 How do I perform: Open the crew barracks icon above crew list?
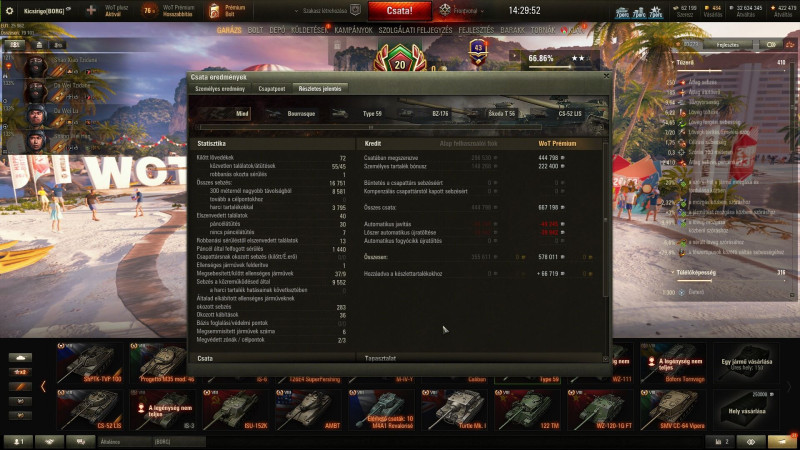pyautogui.click(x=39, y=45)
